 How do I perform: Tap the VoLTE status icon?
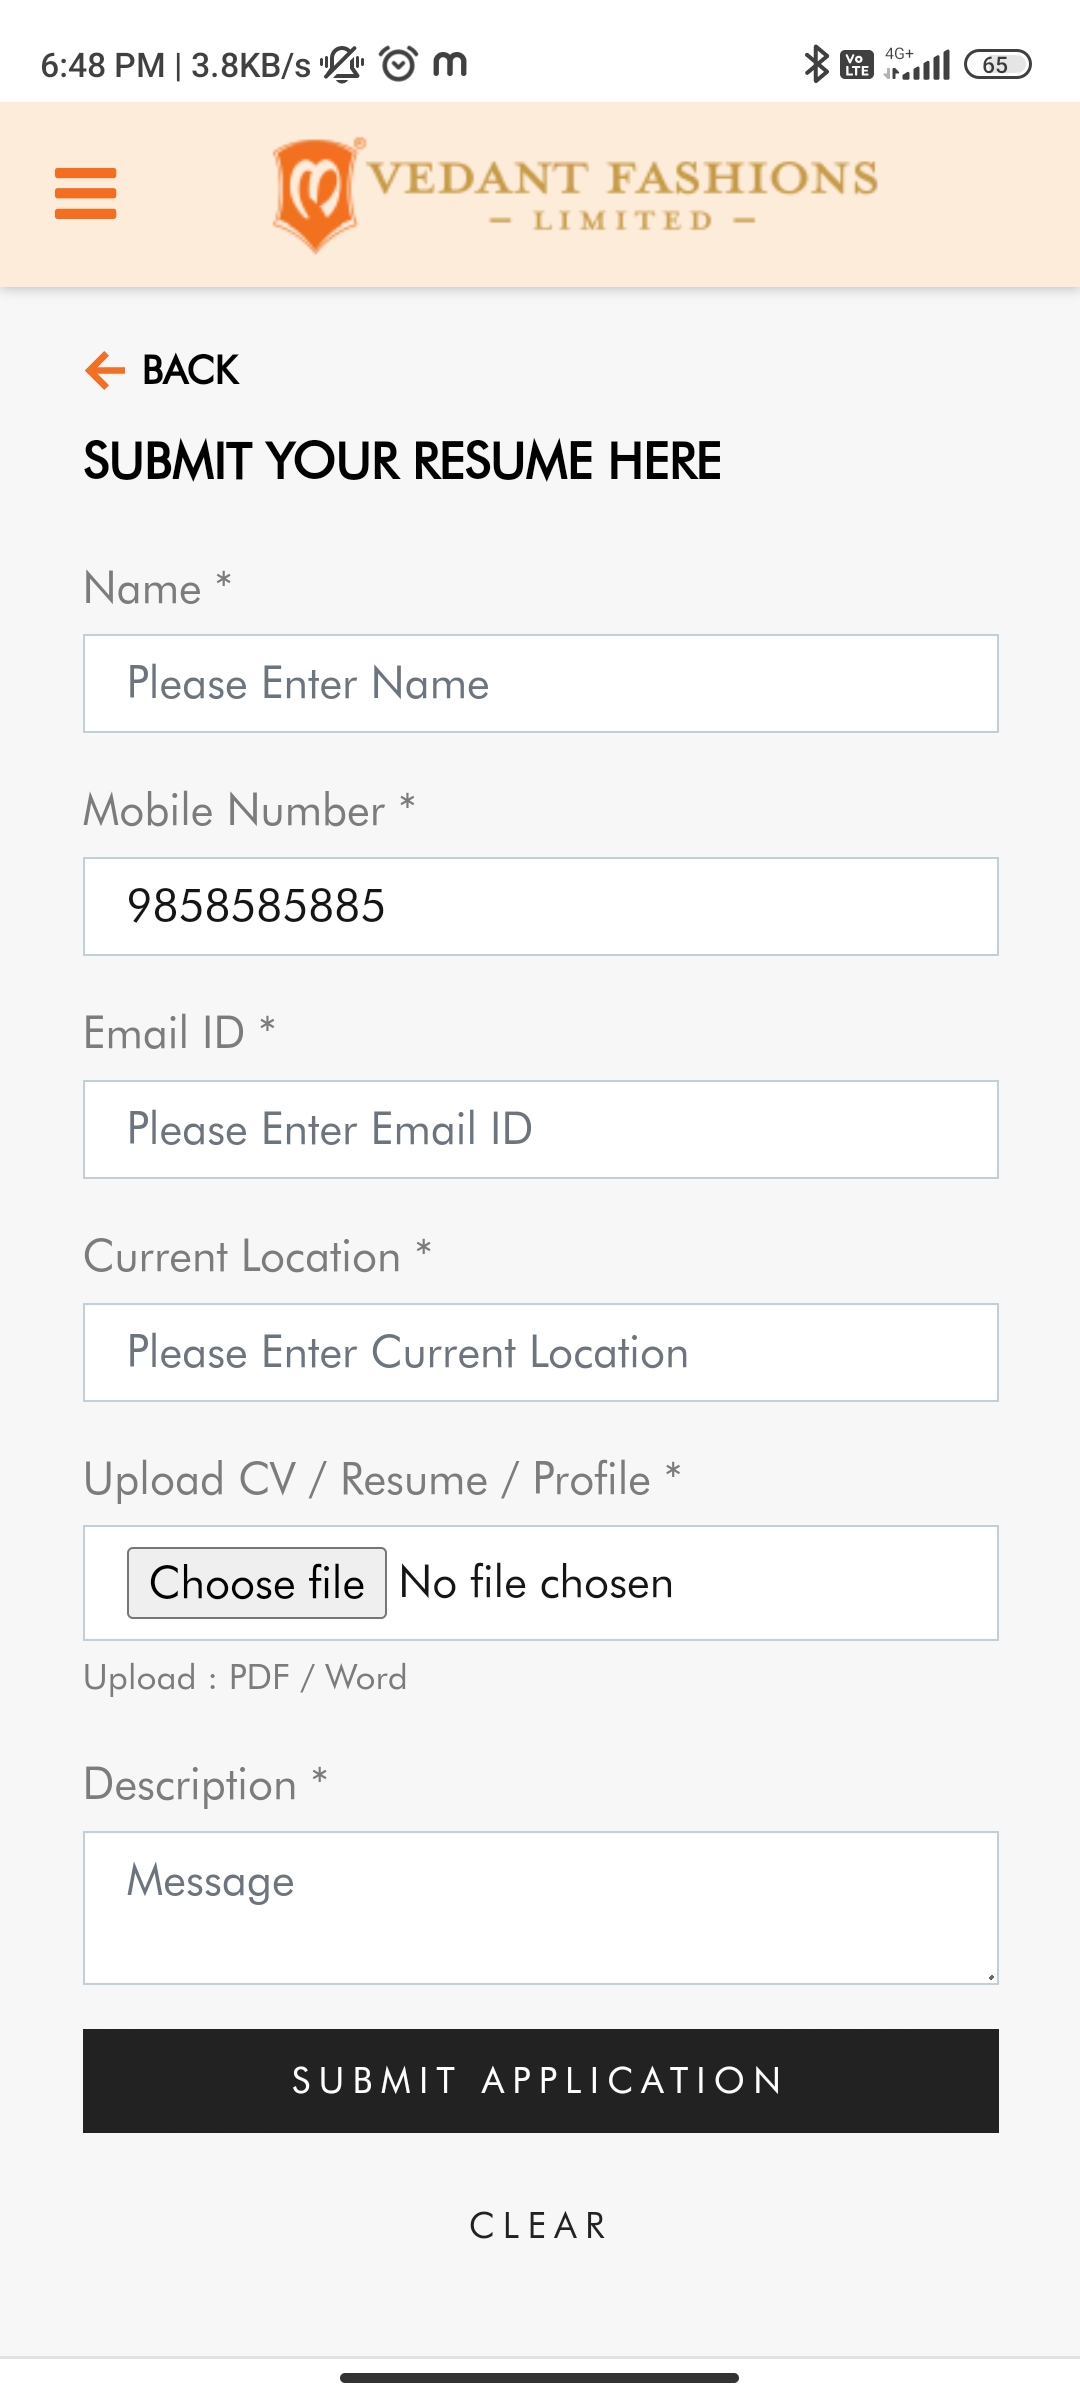[857, 65]
